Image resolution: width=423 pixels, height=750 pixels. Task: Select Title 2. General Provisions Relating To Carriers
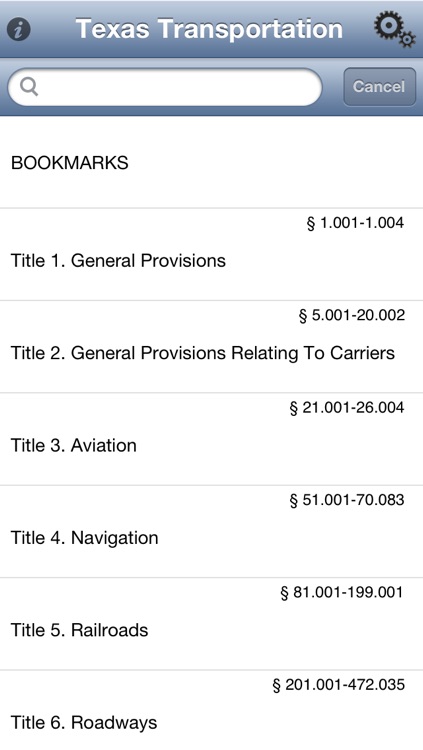click(212, 347)
